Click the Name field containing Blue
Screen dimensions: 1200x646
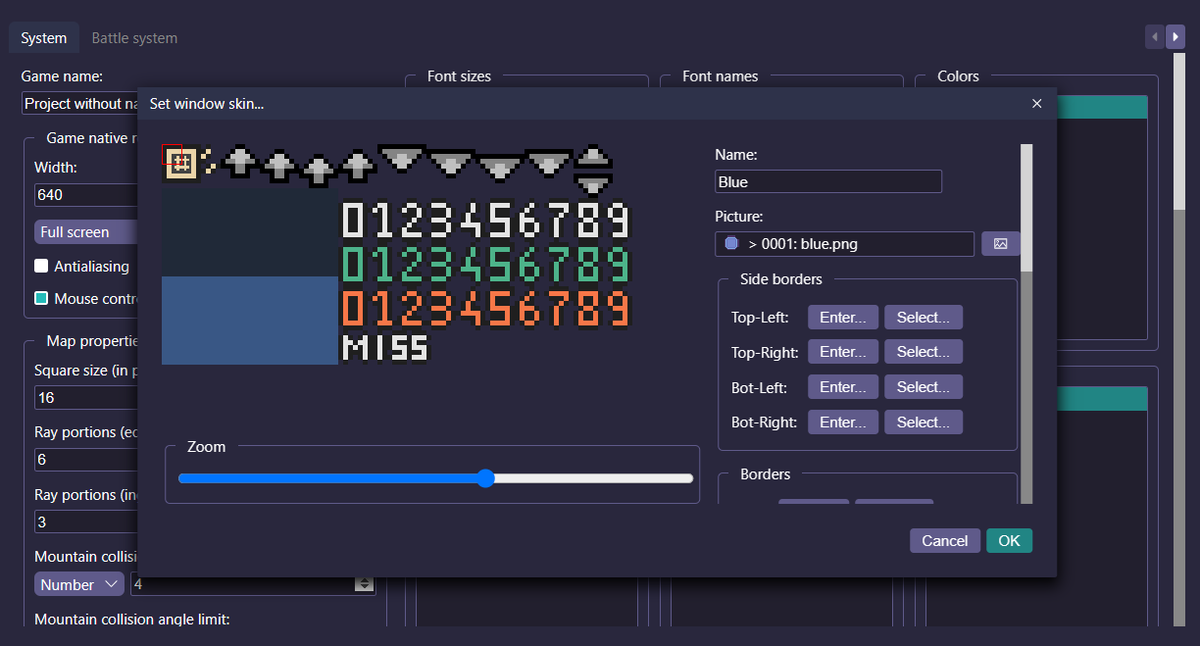(828, 182)
